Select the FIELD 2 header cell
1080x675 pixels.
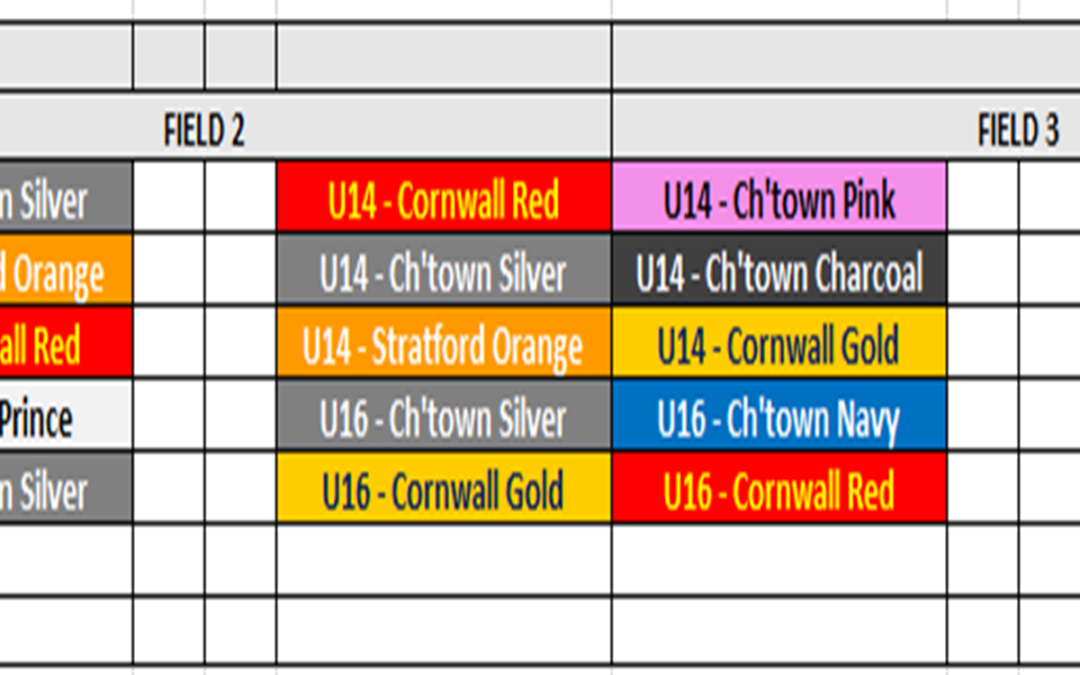[x=305, y=127]
